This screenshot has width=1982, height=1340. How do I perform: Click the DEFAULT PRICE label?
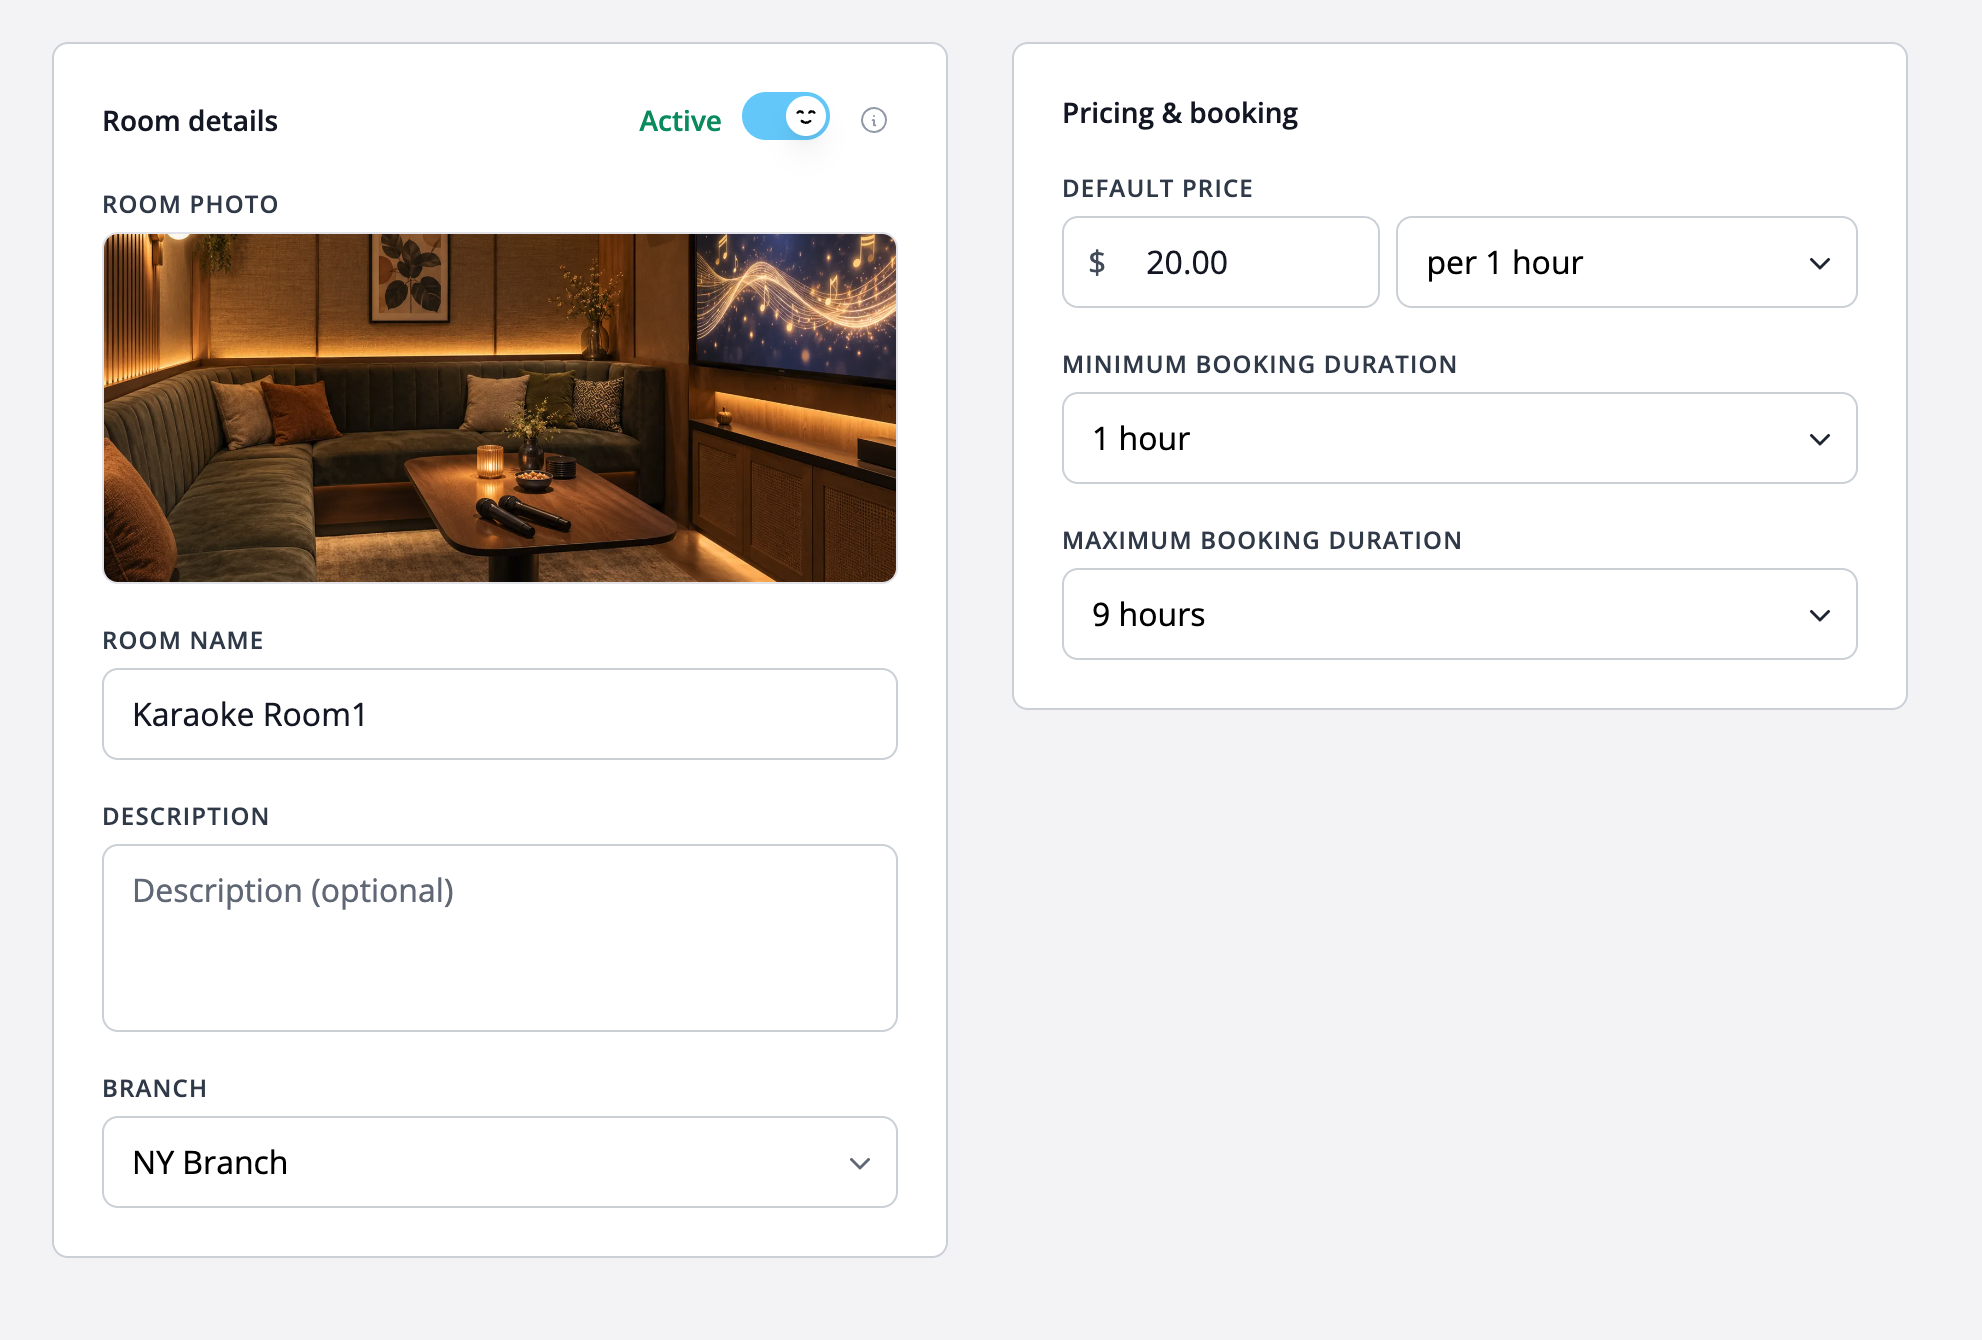(1158, 188)
